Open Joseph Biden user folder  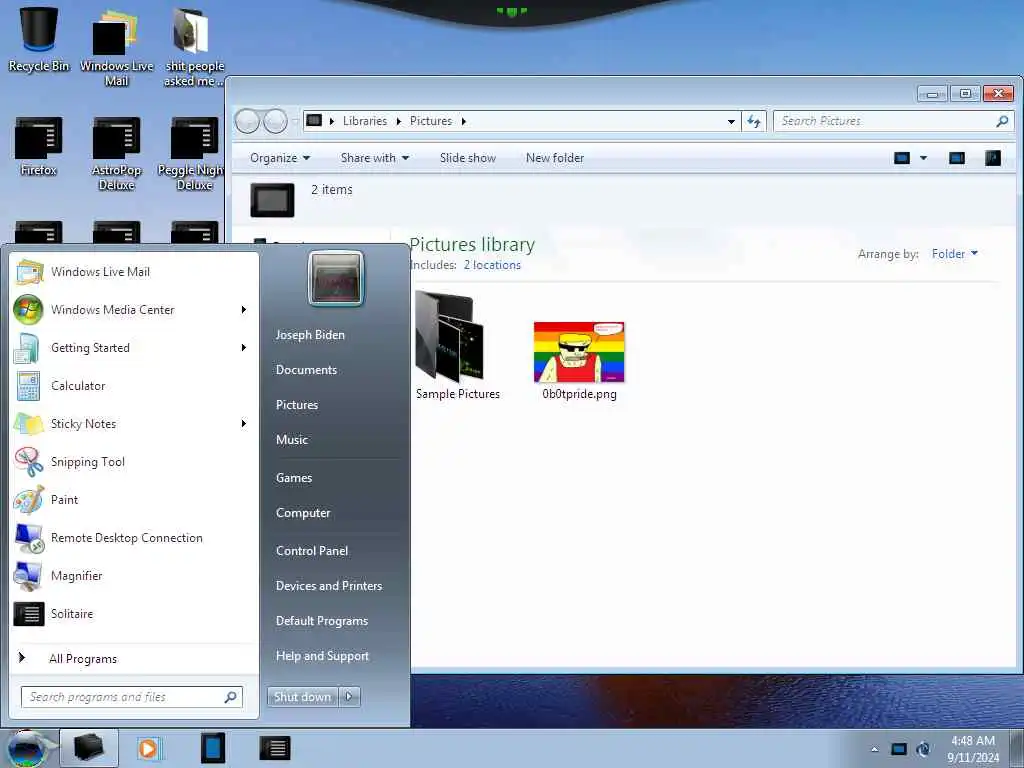pyautogui.click(x=310, y=335)
